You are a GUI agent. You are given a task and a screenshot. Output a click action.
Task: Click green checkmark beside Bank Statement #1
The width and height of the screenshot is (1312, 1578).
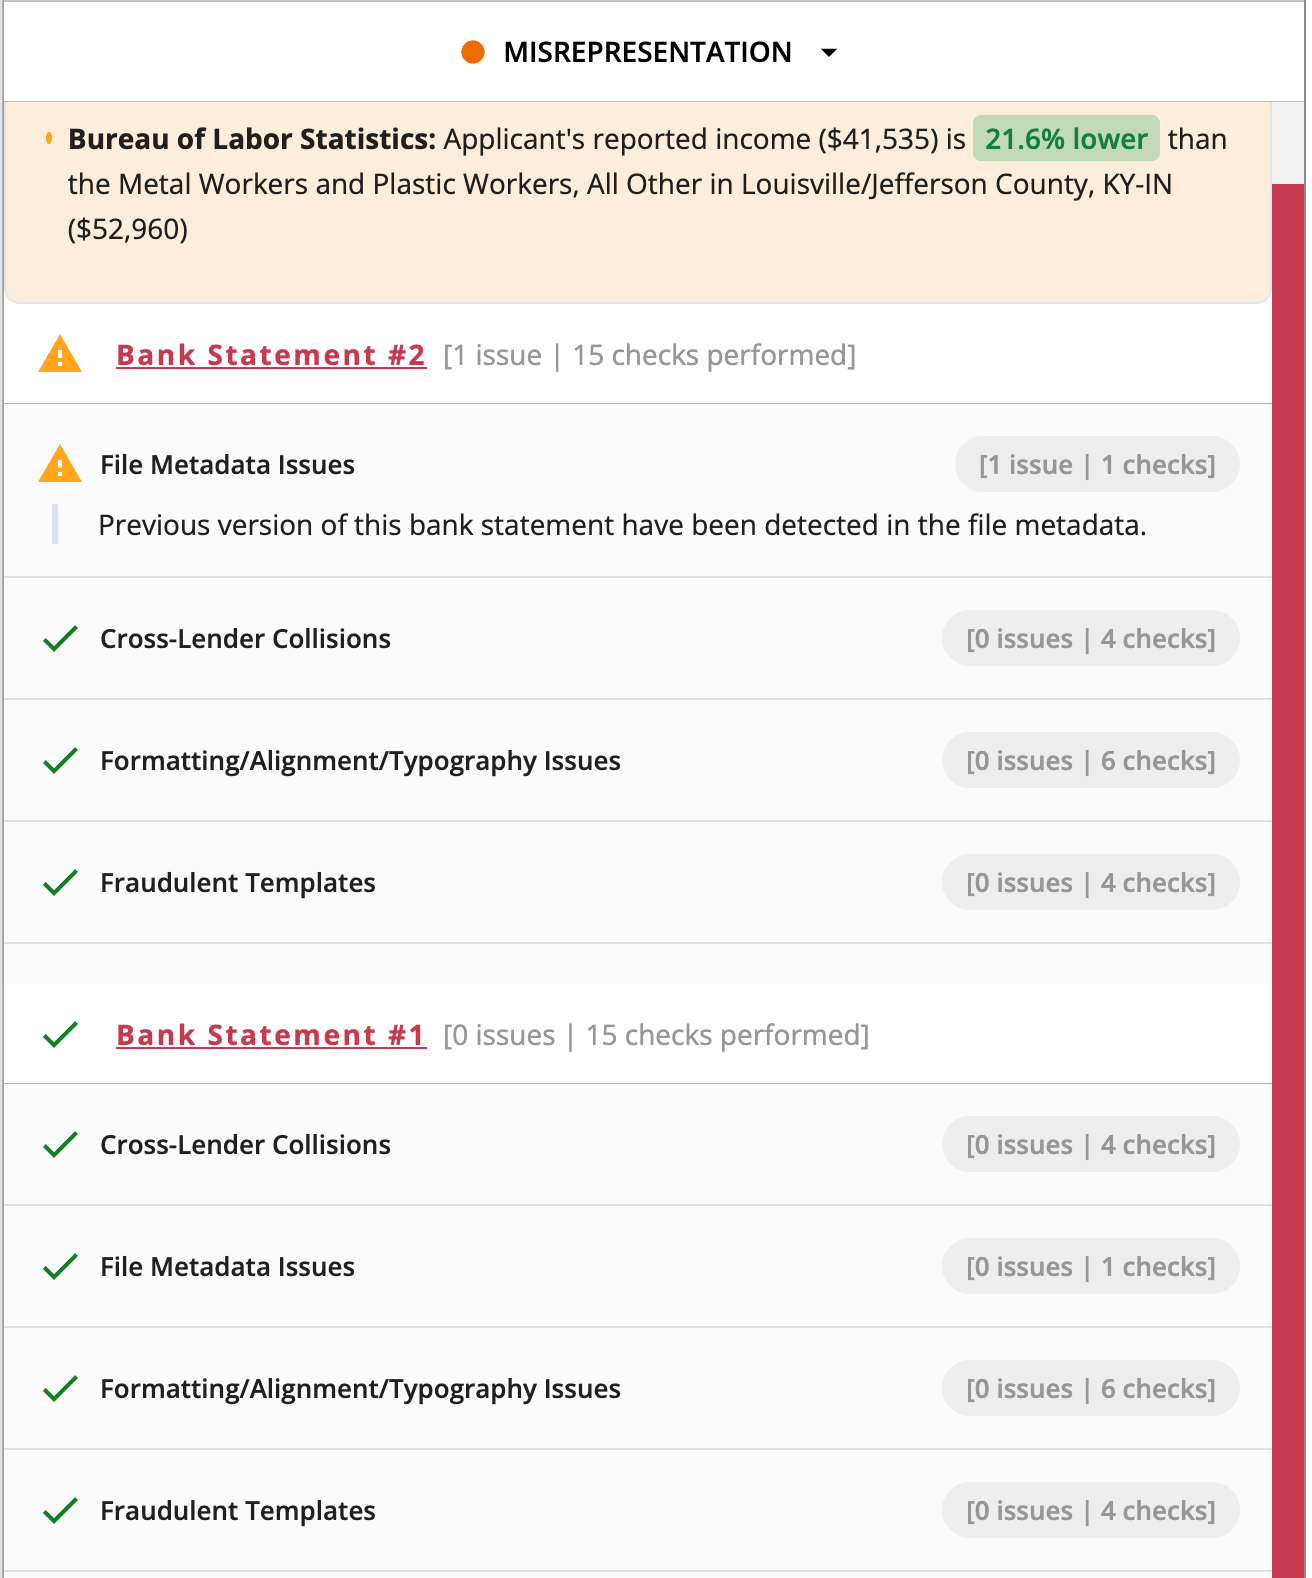[x=61, y=1035]
